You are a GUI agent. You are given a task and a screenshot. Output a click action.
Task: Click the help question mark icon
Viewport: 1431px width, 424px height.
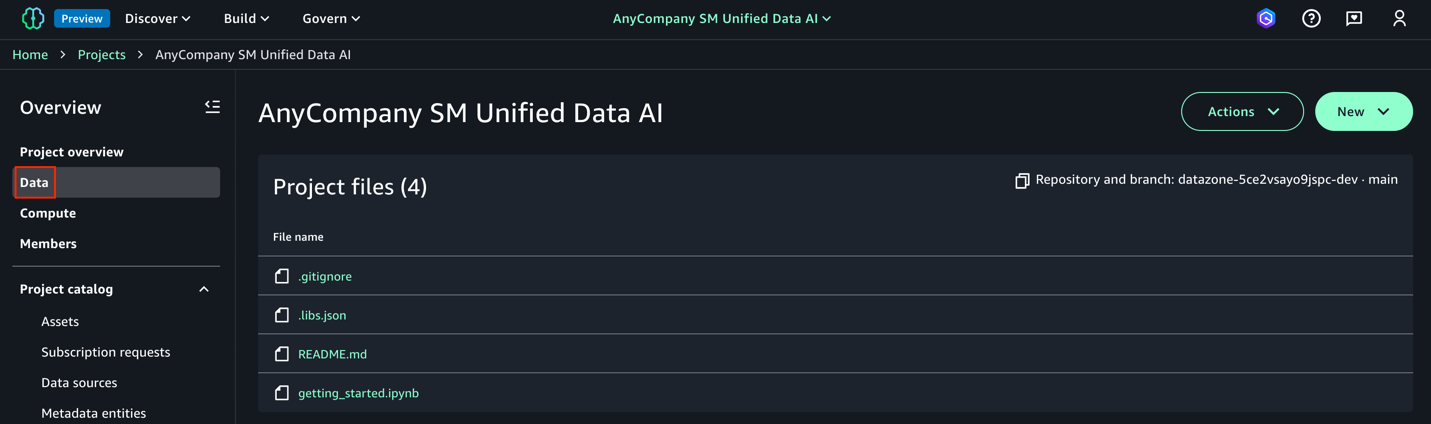pyautogui.click(x=1311, y=18)
